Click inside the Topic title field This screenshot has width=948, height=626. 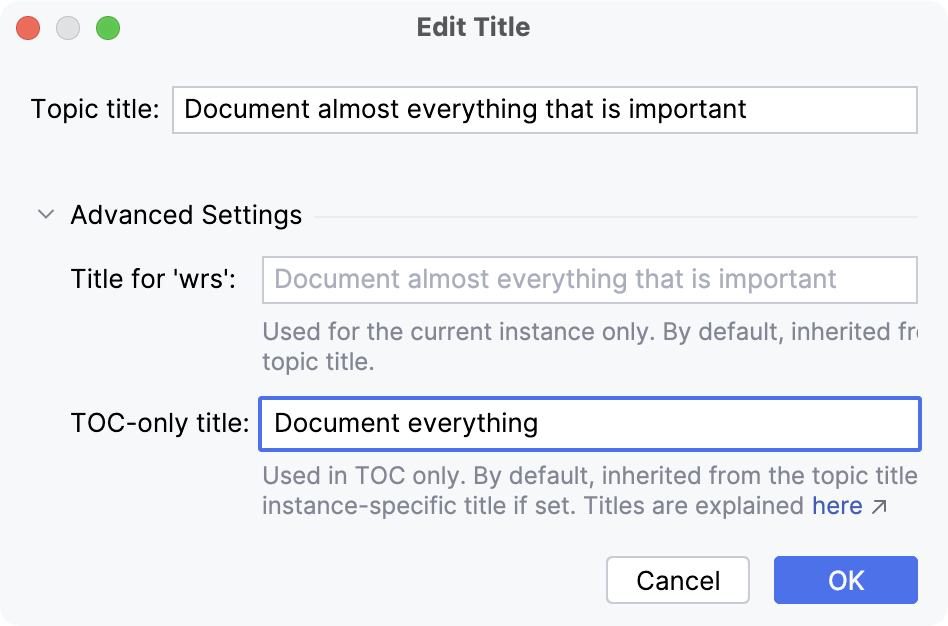click(x=545, y=110)
